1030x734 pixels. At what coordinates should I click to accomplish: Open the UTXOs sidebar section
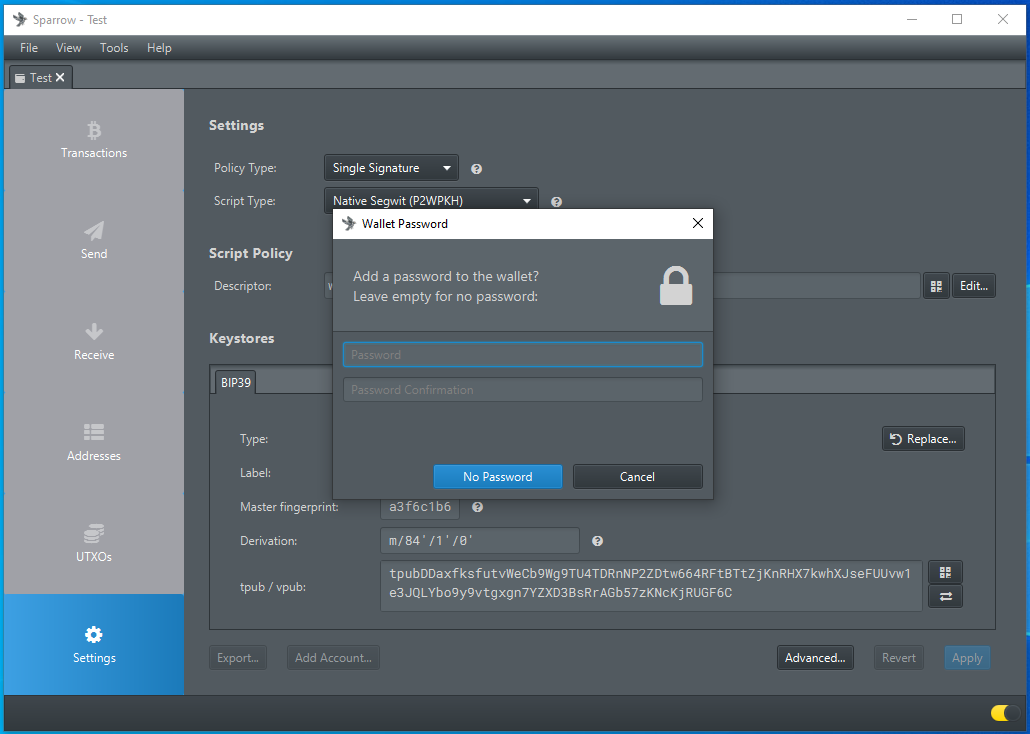(94, 544)
